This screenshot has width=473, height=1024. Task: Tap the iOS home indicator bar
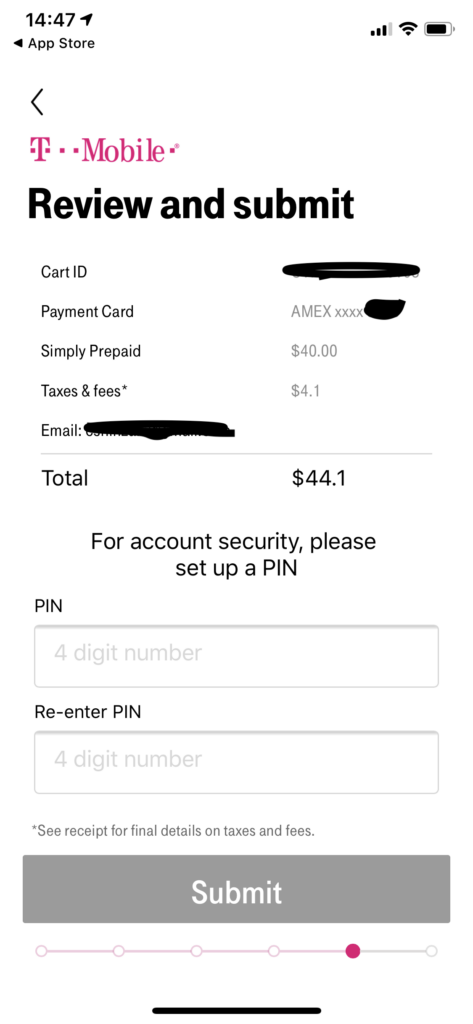tap(236, 1010)
